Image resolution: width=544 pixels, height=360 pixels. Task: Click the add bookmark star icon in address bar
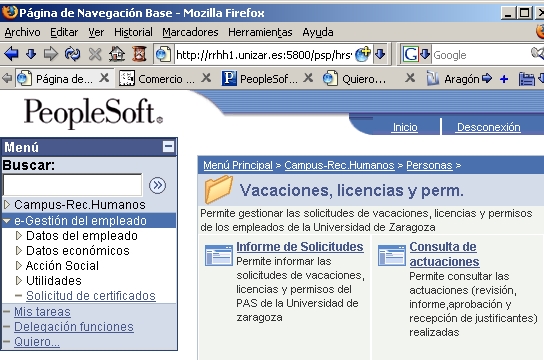363,54
